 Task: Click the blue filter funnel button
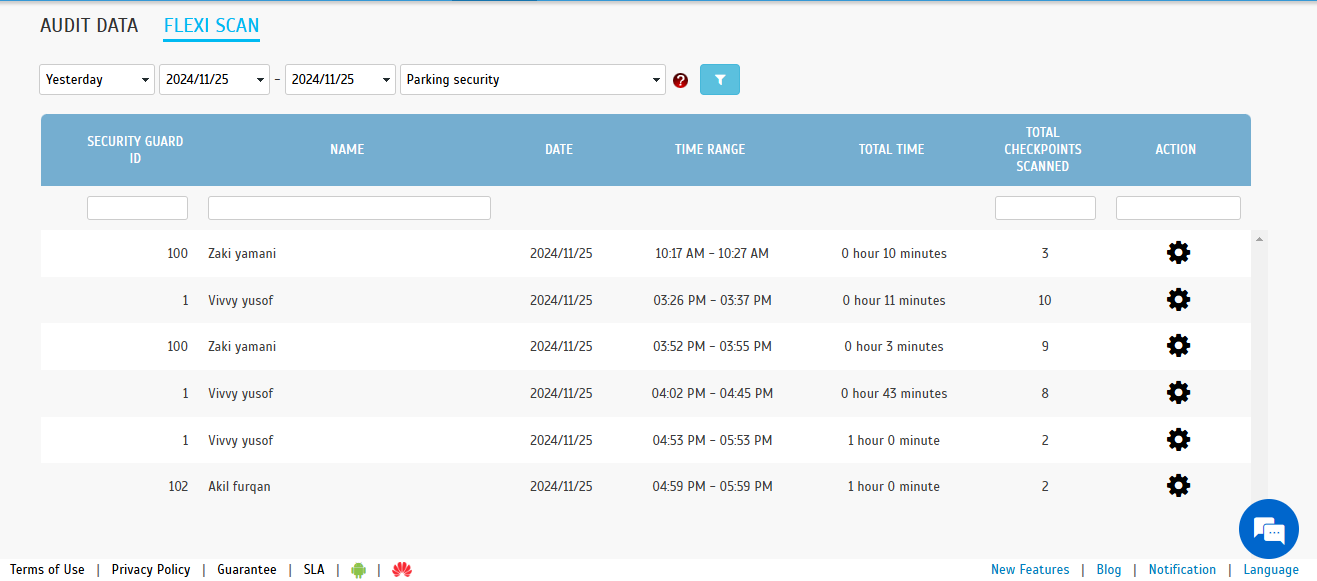719,80
